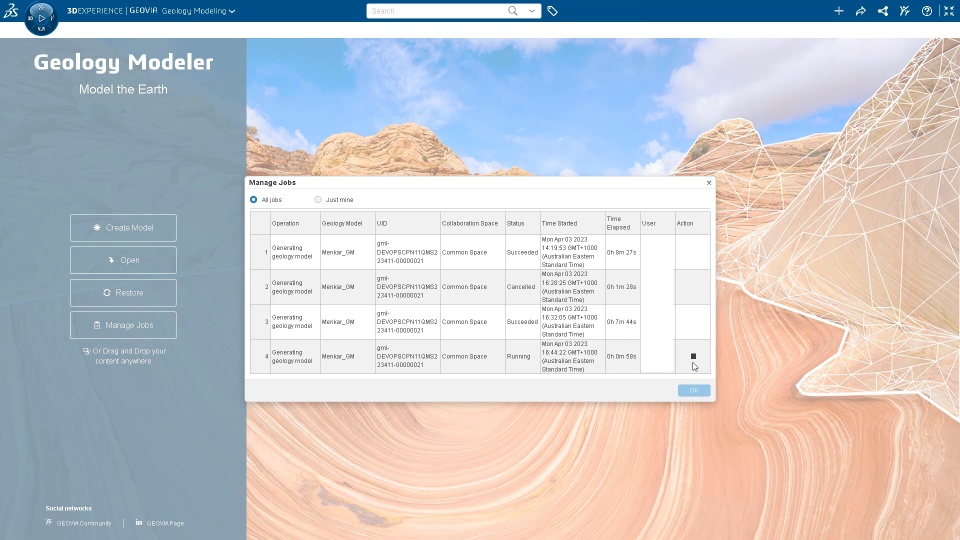
Task: Click the collapse fullscreen icon
Action: pos(949,11)
